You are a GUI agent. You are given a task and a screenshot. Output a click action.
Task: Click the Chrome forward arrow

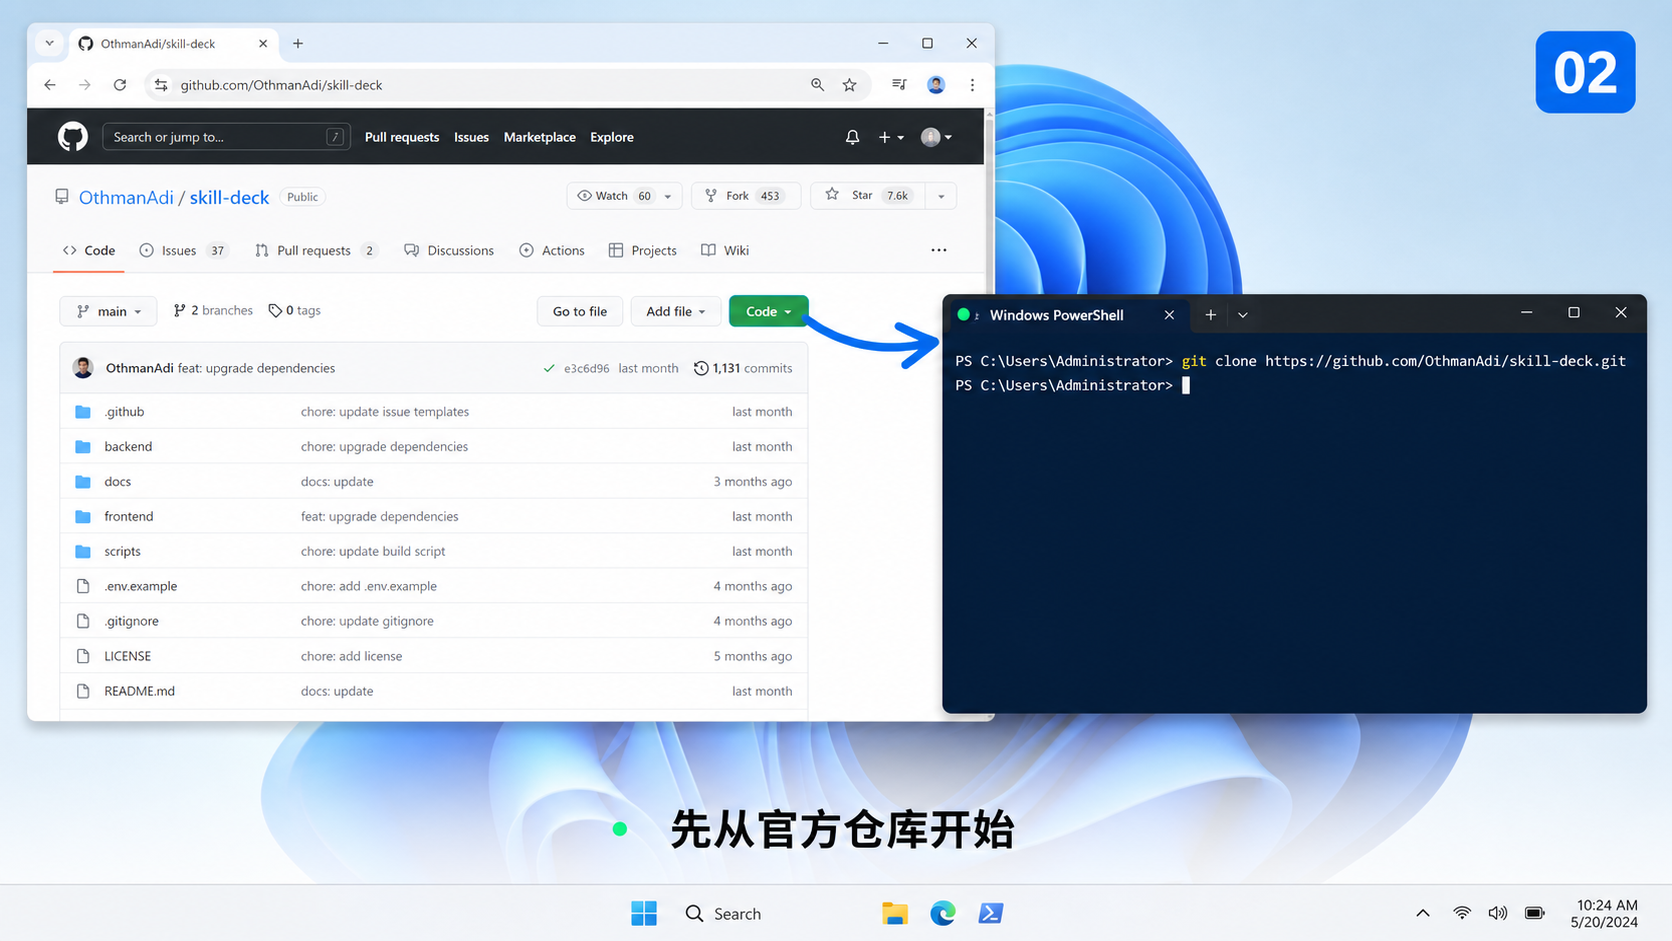point(85,85)
